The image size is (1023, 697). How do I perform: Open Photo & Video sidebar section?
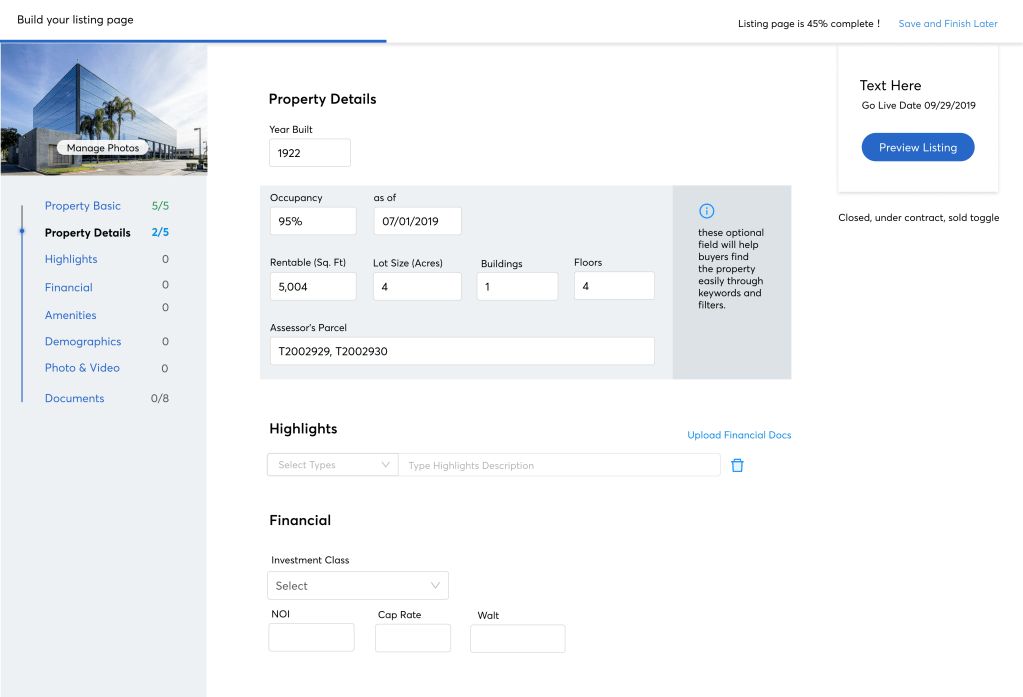click(x=82, y=368)
